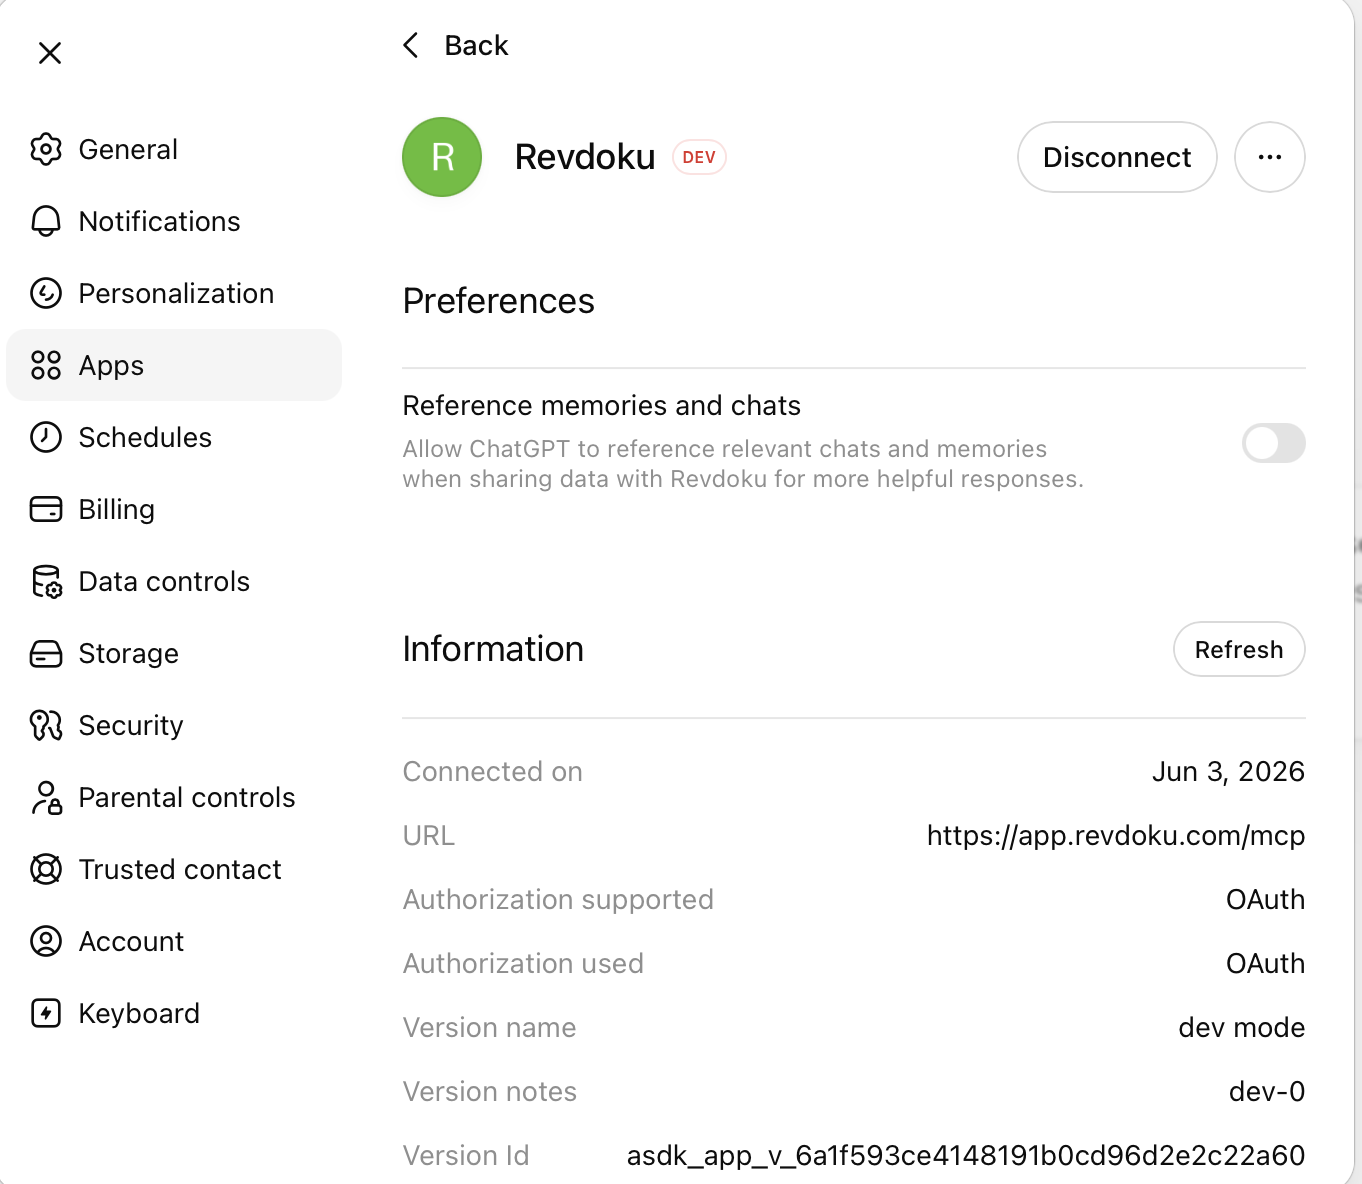1362x1184 pixels.
Task: Click the Personalization icon
Action: point(46,293)
